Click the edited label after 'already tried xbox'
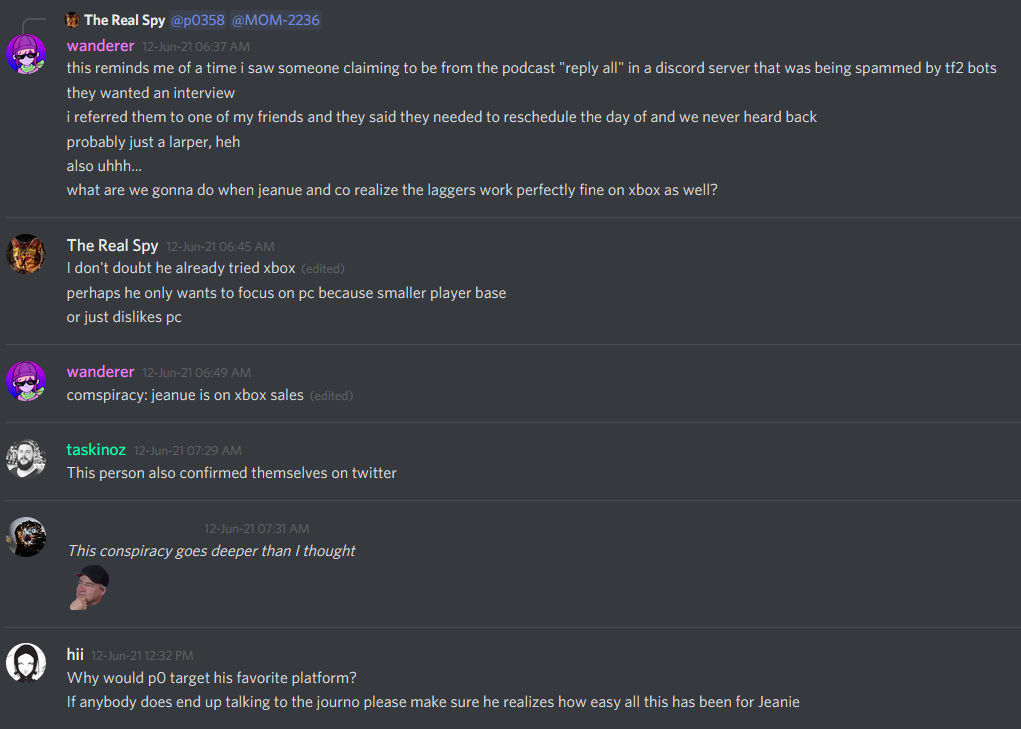Screen dimensions: 1021x729 323,269
